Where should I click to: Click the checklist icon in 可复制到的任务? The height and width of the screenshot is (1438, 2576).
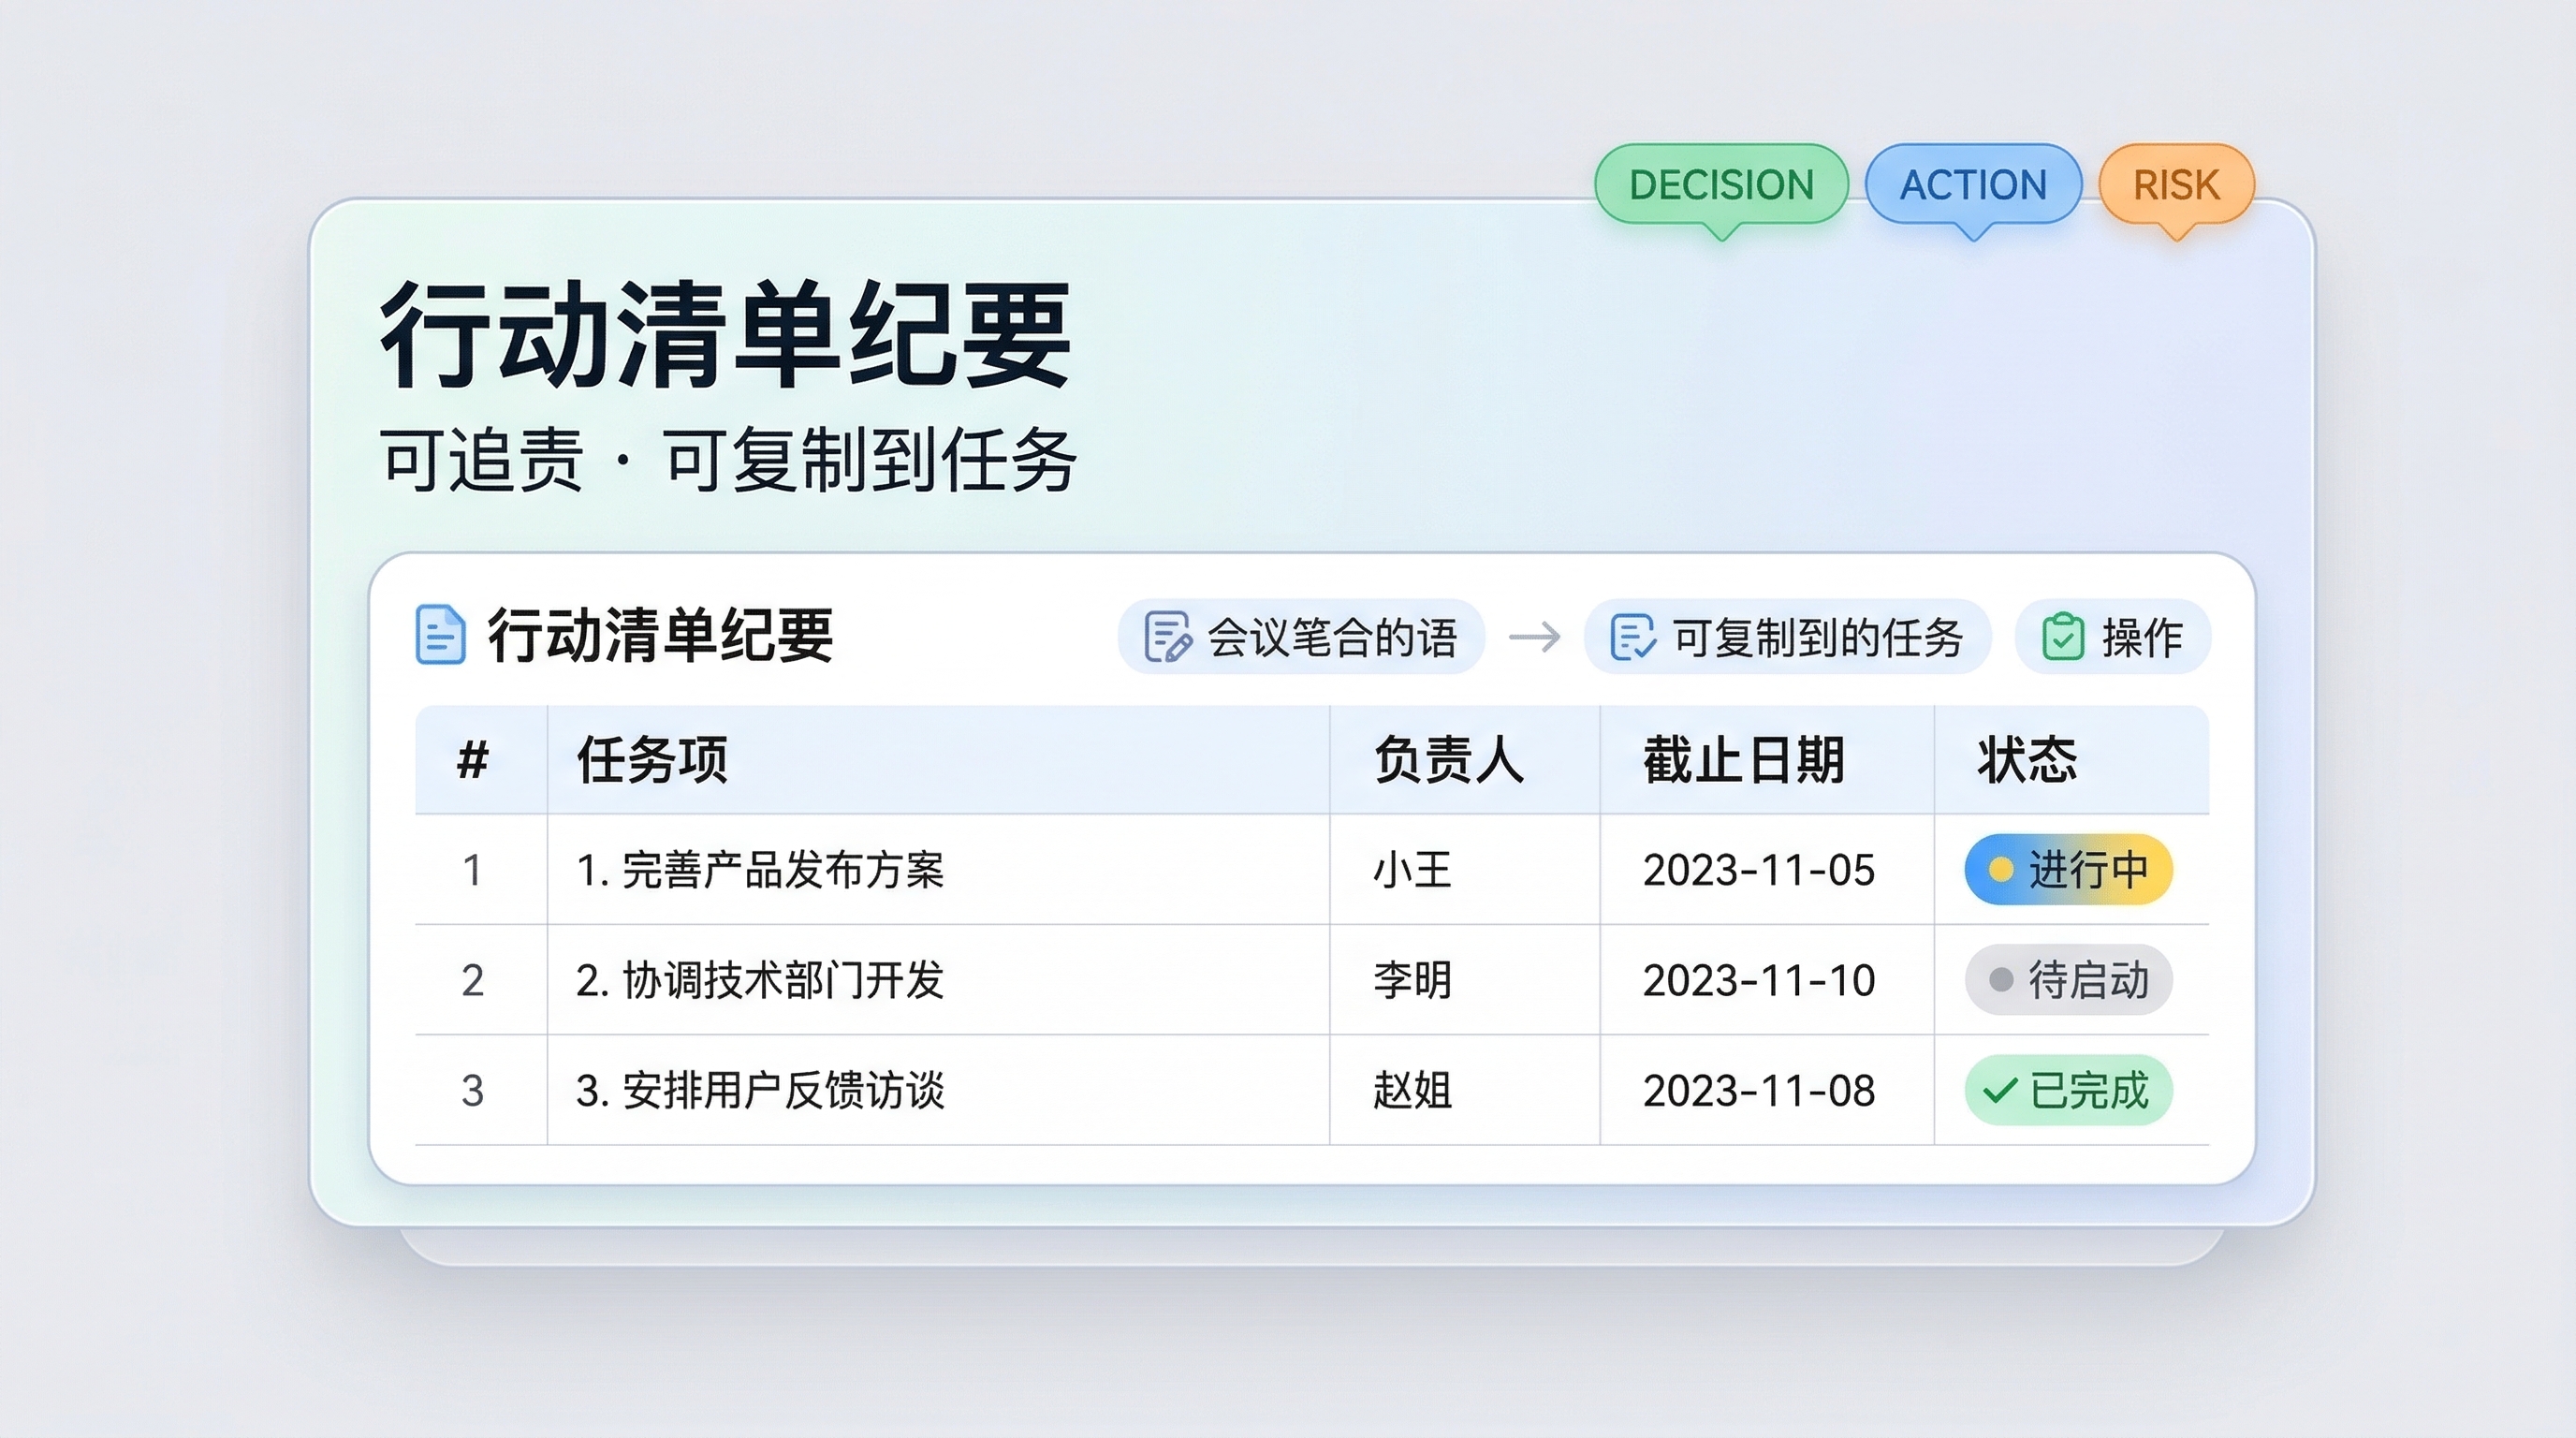1633,637
